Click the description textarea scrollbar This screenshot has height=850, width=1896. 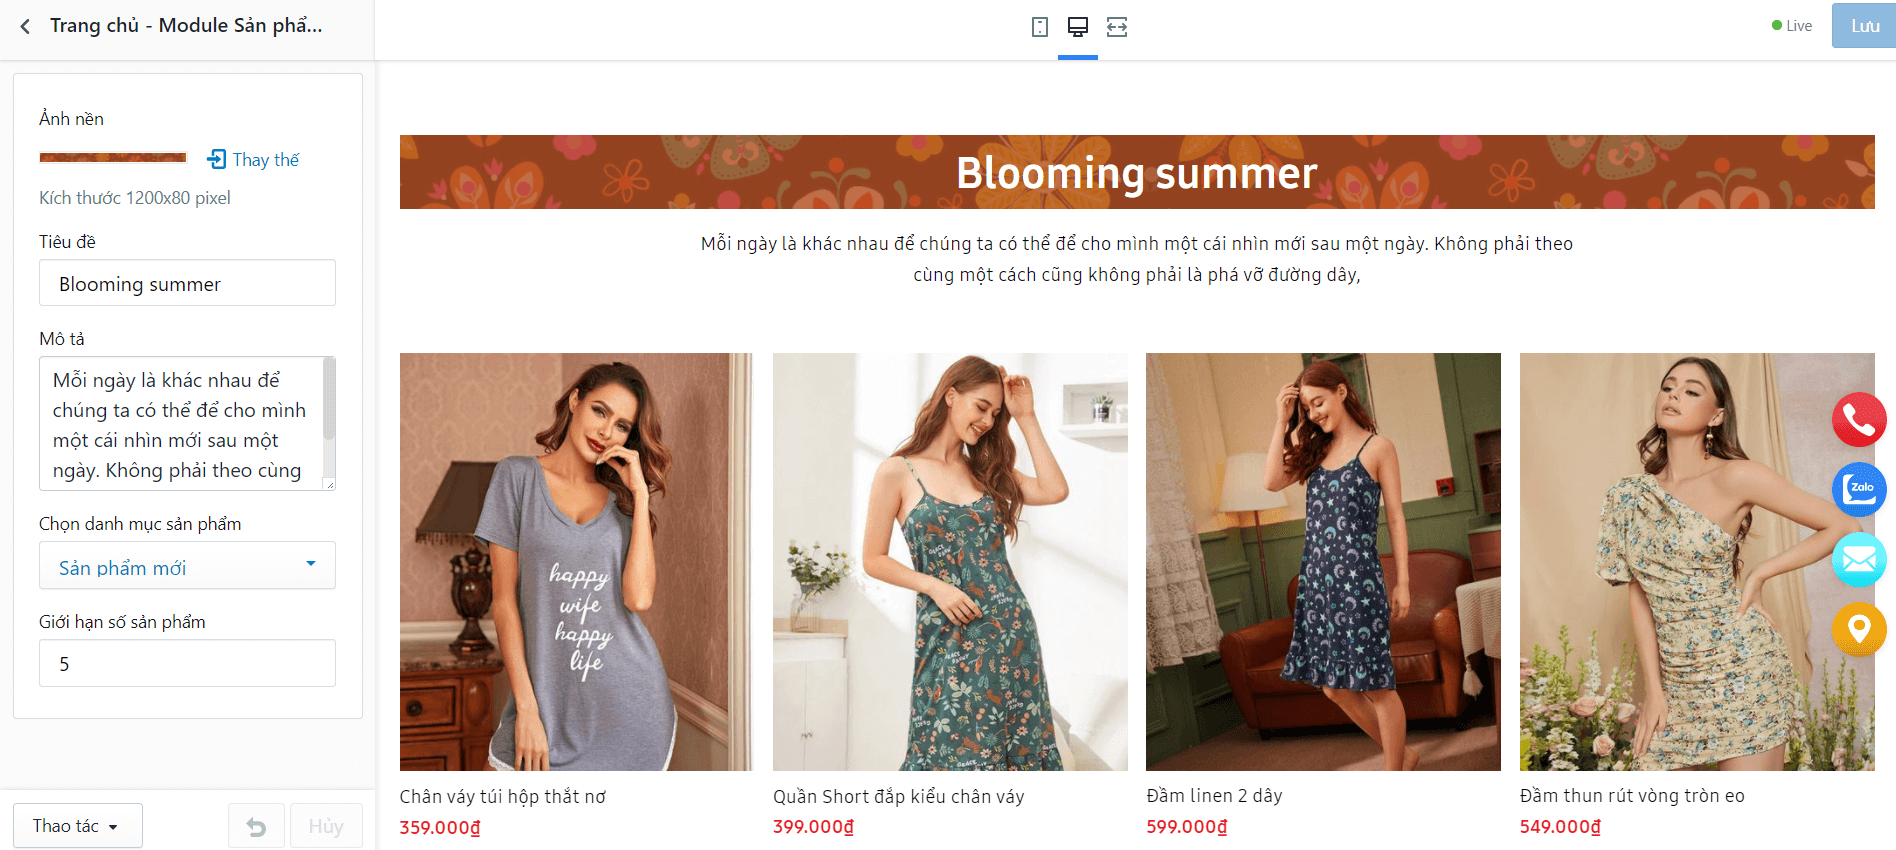(329, 400)
